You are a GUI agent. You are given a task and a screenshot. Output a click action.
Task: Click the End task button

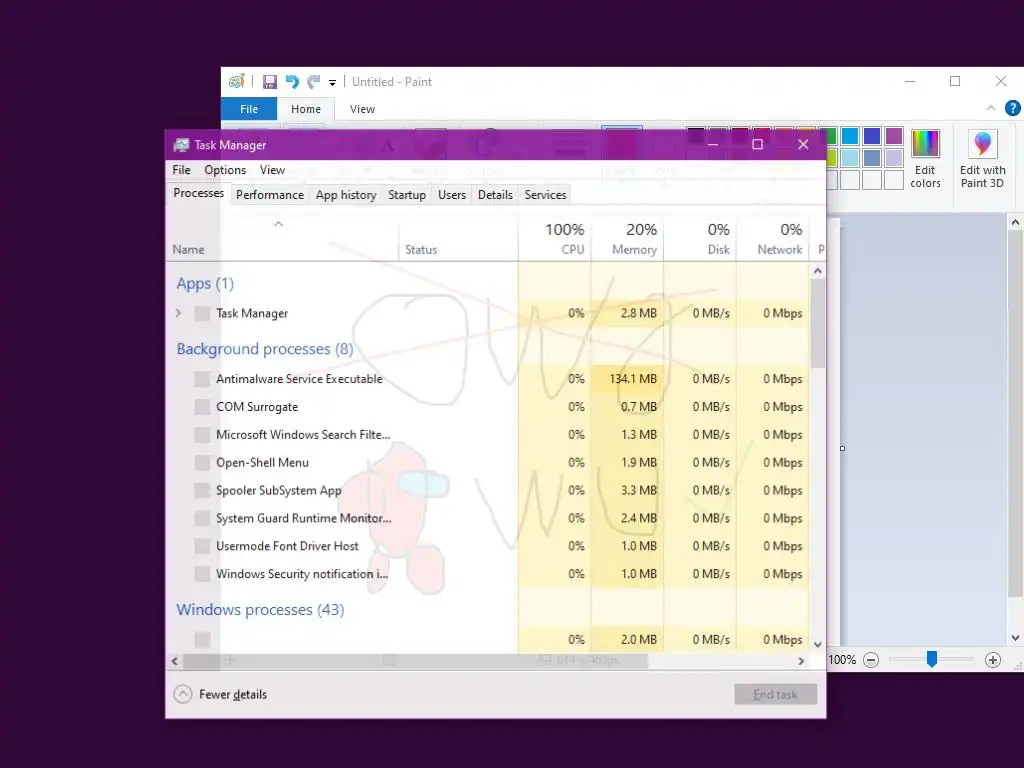click(775, 694)
